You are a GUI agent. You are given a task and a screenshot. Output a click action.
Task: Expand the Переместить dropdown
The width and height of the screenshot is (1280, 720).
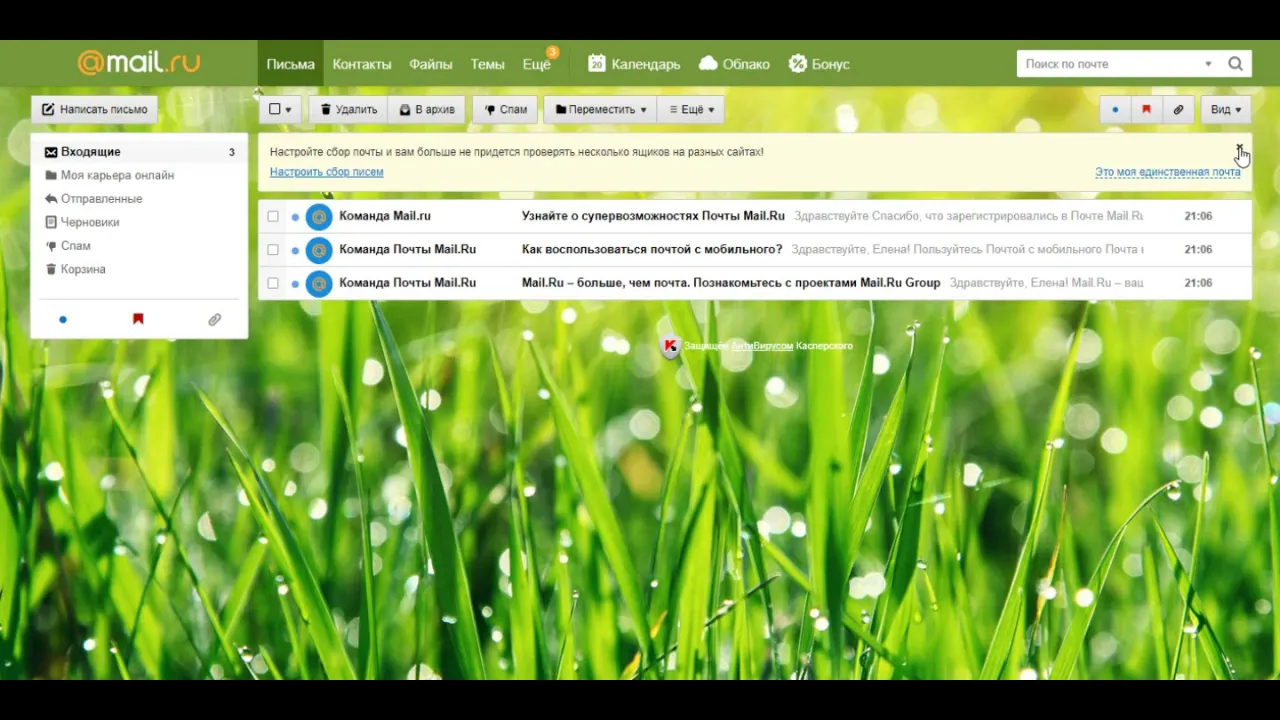600,110
